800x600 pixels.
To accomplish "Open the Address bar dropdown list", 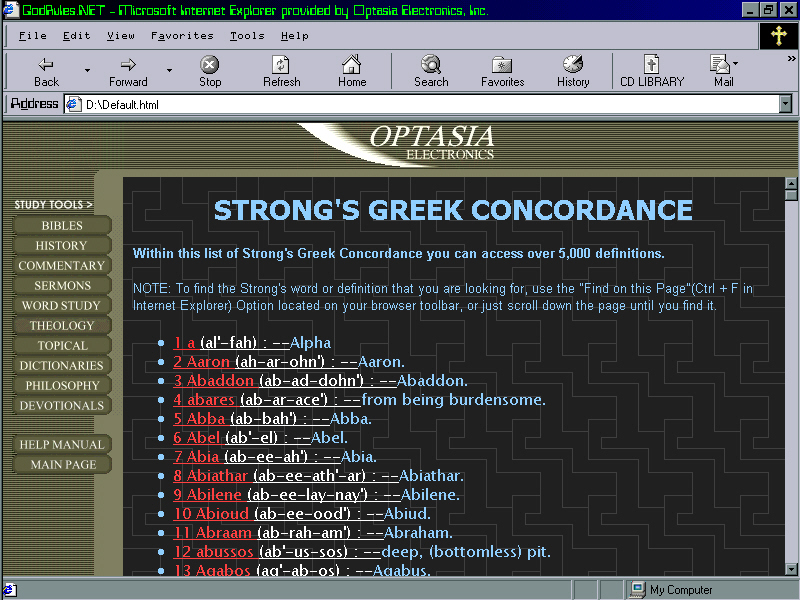I will [x=785, y=104].
